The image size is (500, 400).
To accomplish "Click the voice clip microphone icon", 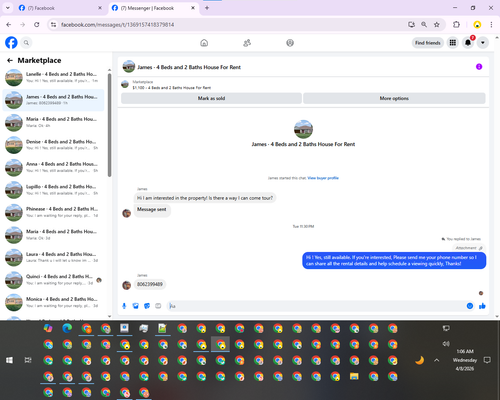I will coord(124,306).
